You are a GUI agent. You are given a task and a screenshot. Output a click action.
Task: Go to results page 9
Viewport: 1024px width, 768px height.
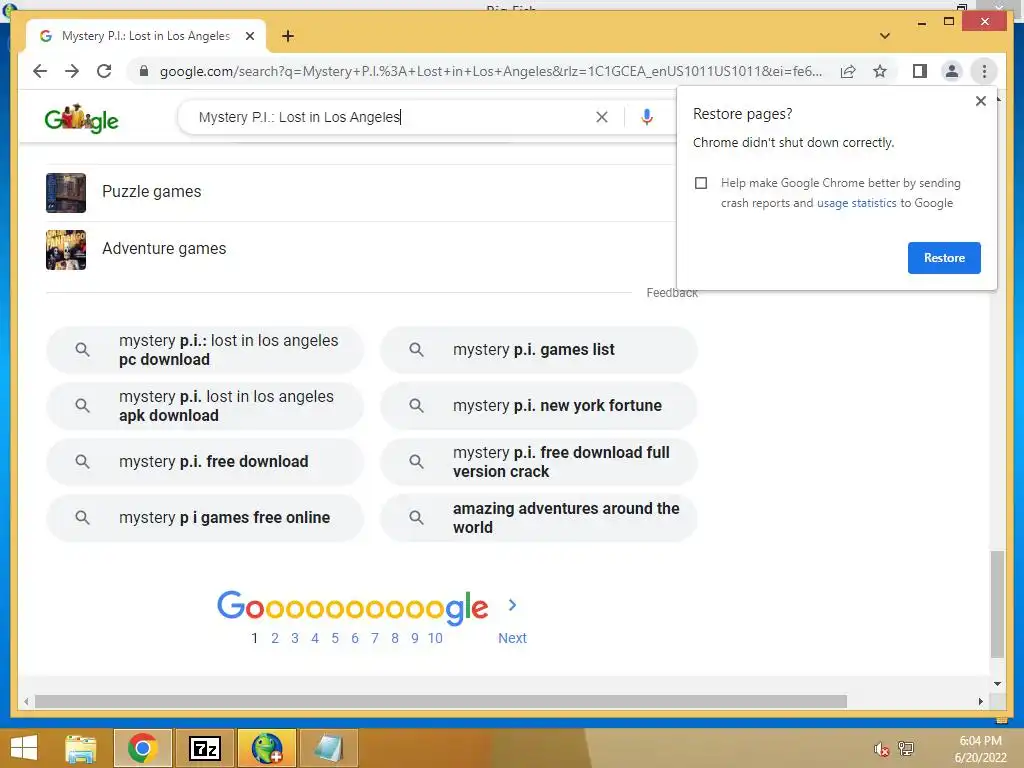tap(415, 638)
